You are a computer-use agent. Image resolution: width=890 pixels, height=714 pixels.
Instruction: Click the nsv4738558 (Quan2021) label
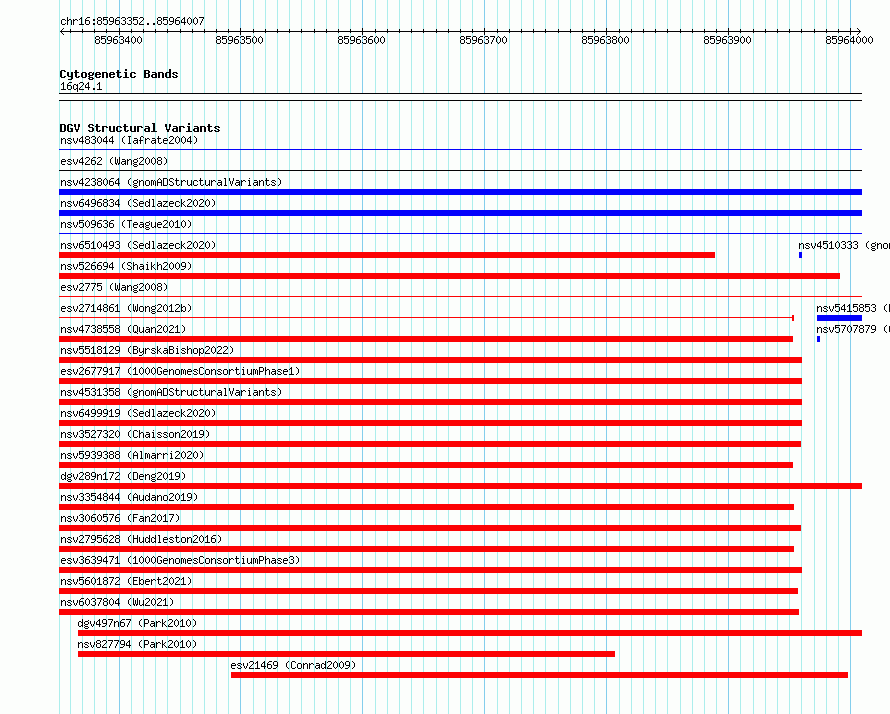coord(123,329)
